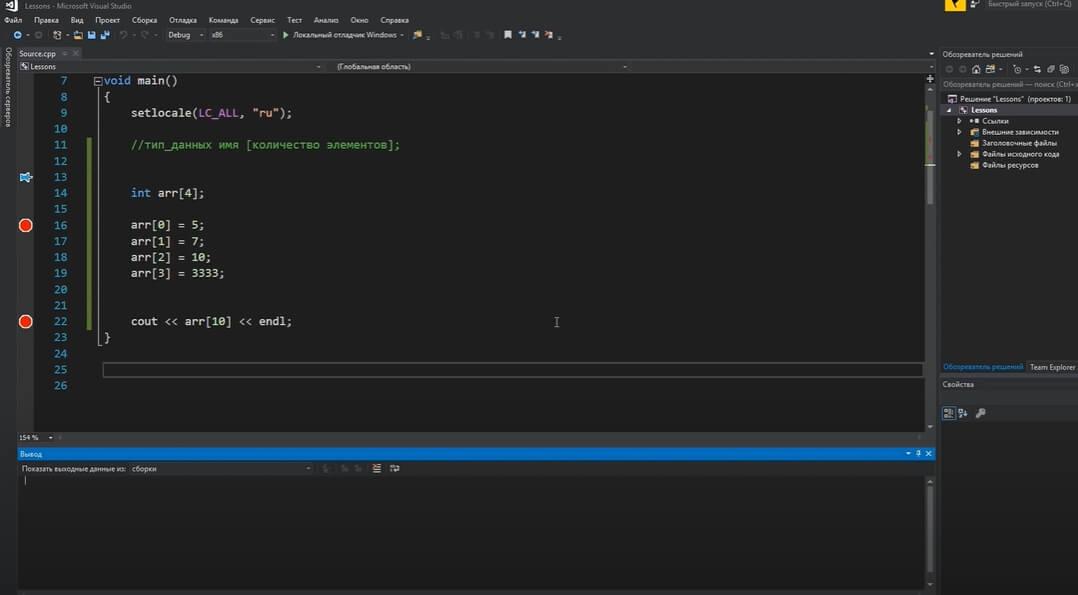
Task: Open the Отладка menu
Action: tap(183, 21)
